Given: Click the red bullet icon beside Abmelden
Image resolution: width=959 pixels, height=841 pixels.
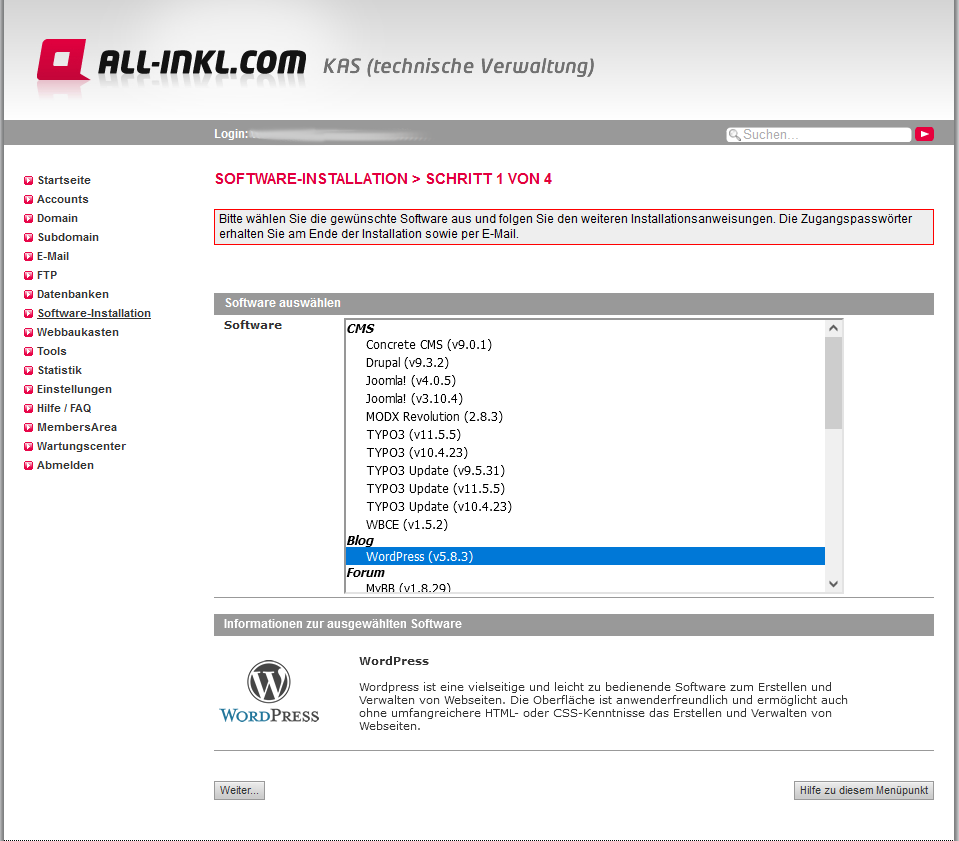Looking at the screenshot, I should click(28, 465).
